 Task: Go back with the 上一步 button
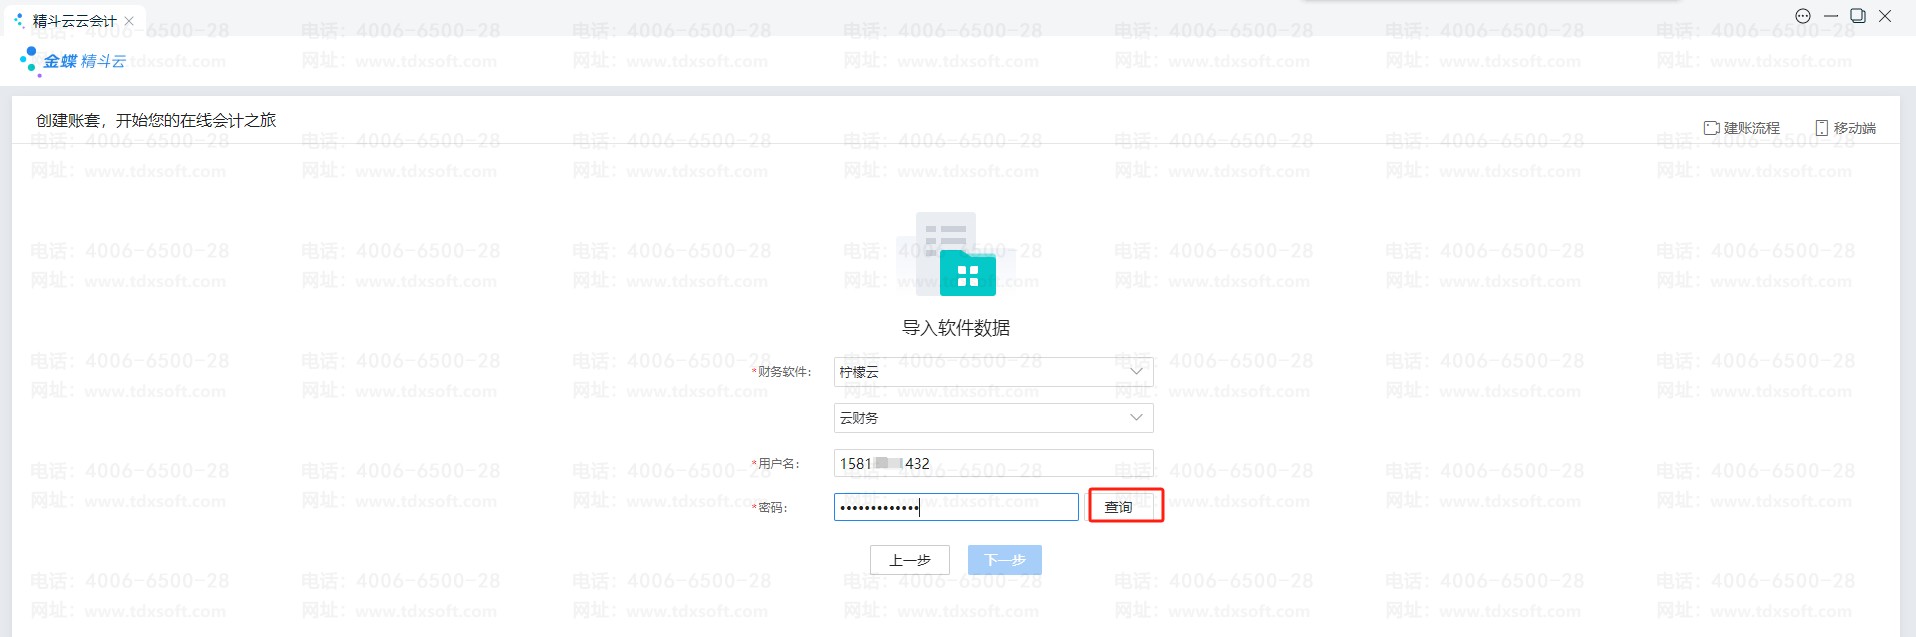click(x=909, y=560)
